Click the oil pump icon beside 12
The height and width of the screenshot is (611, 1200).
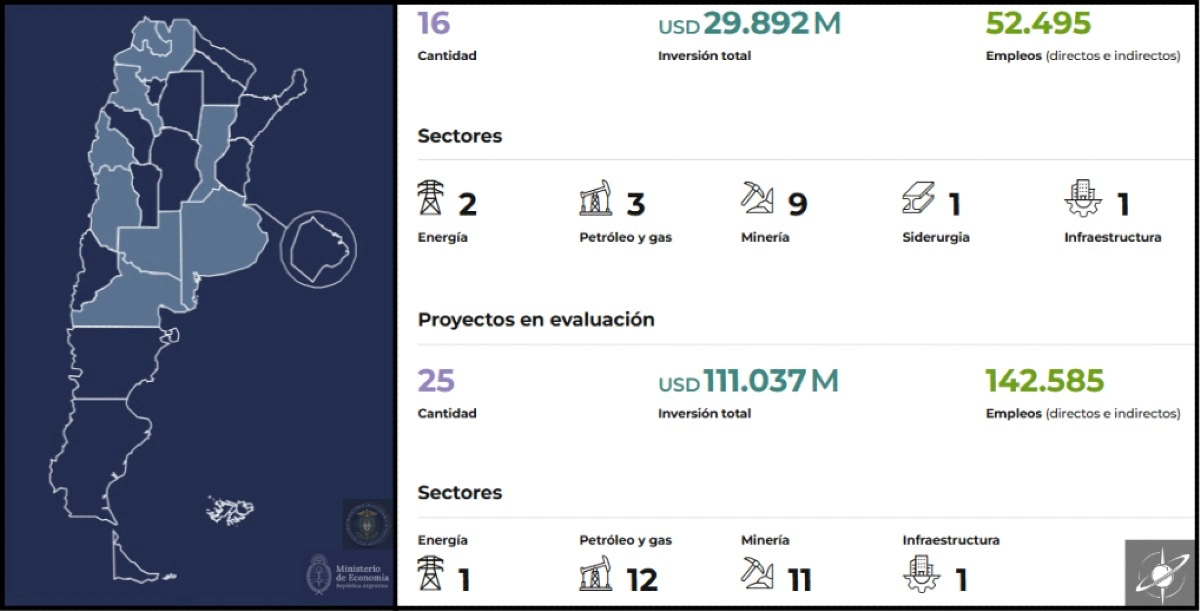click(x=595, y=573)
